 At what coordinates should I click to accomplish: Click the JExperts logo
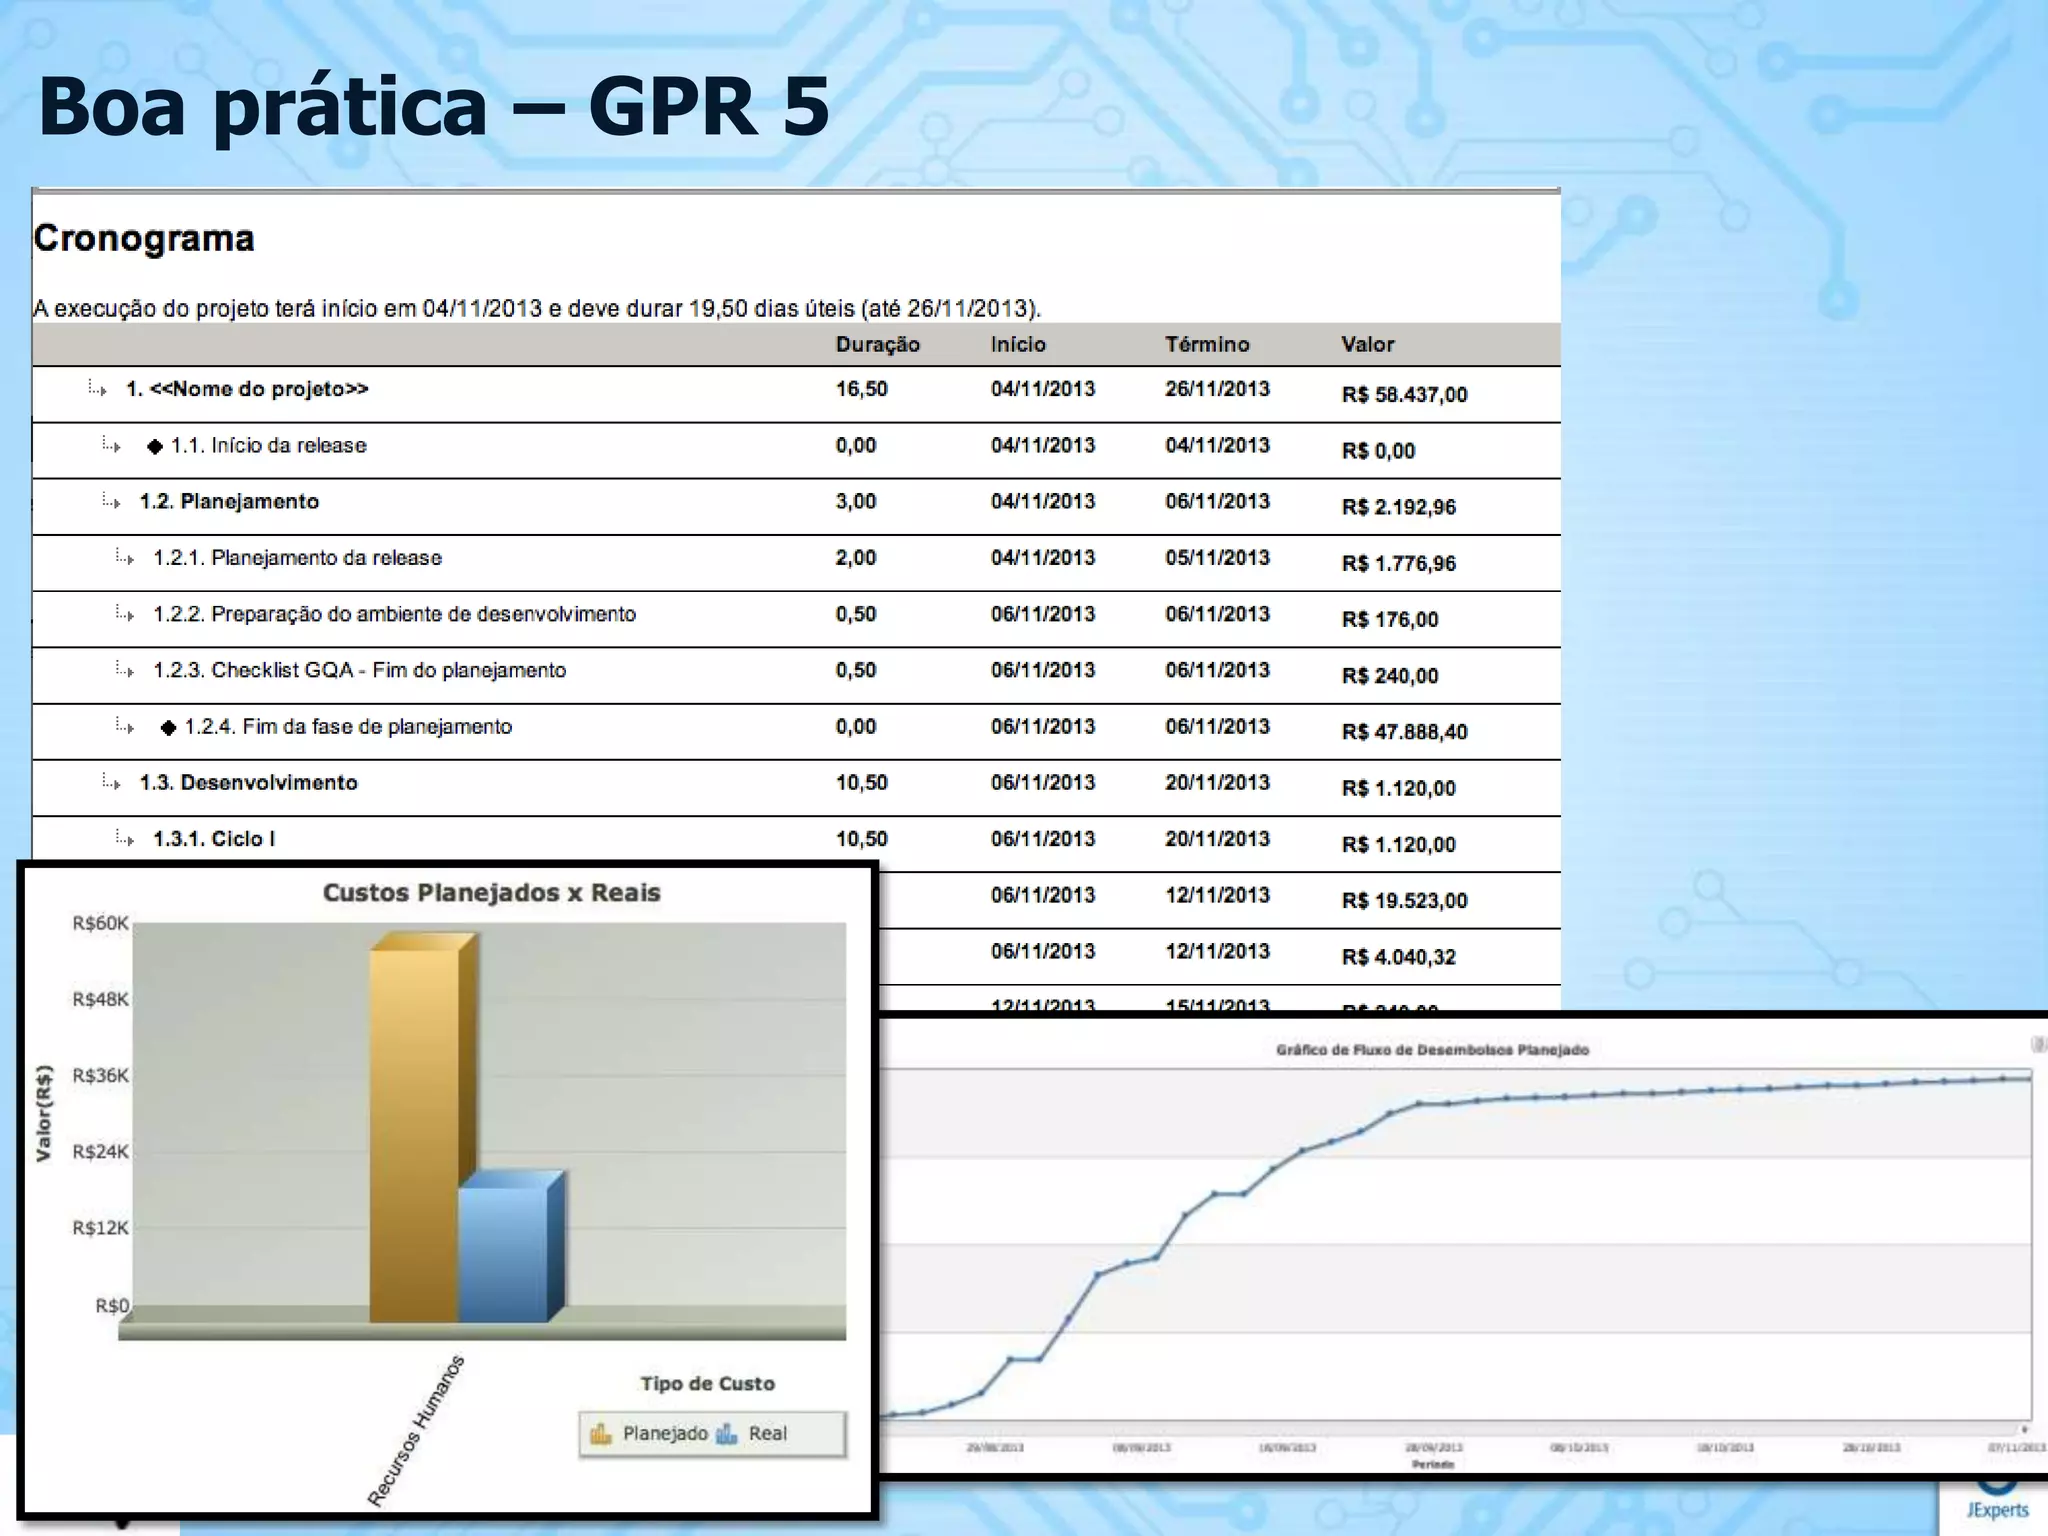1997,1502
